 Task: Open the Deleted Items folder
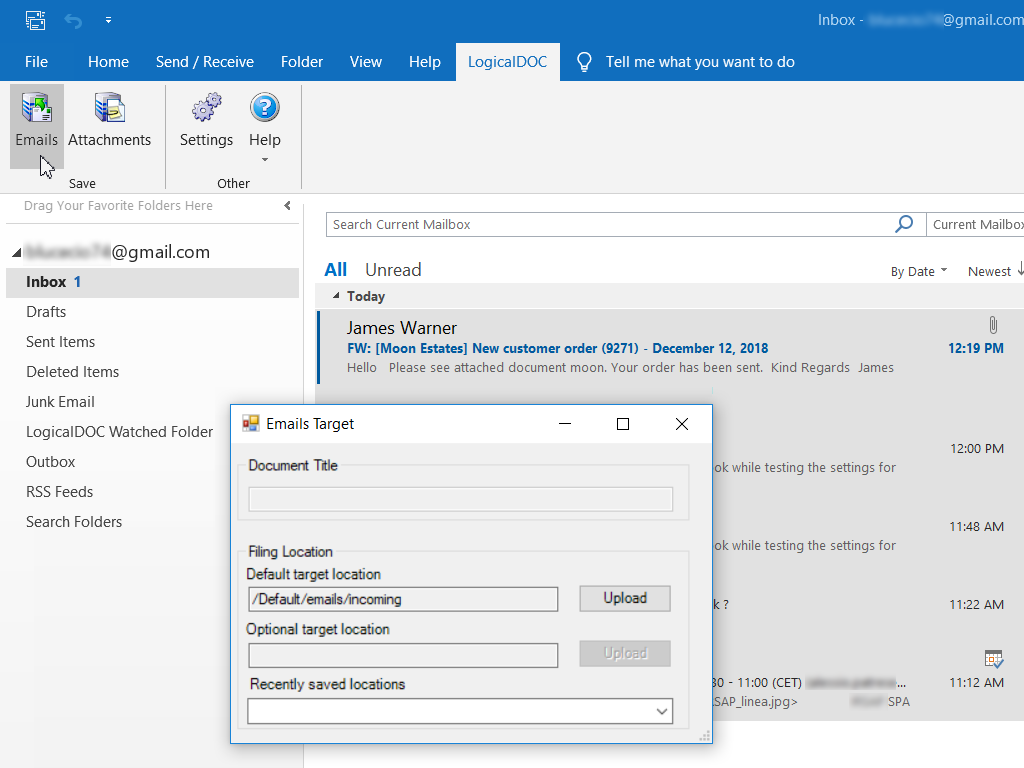pyautogui.click(x=72, y=372)
